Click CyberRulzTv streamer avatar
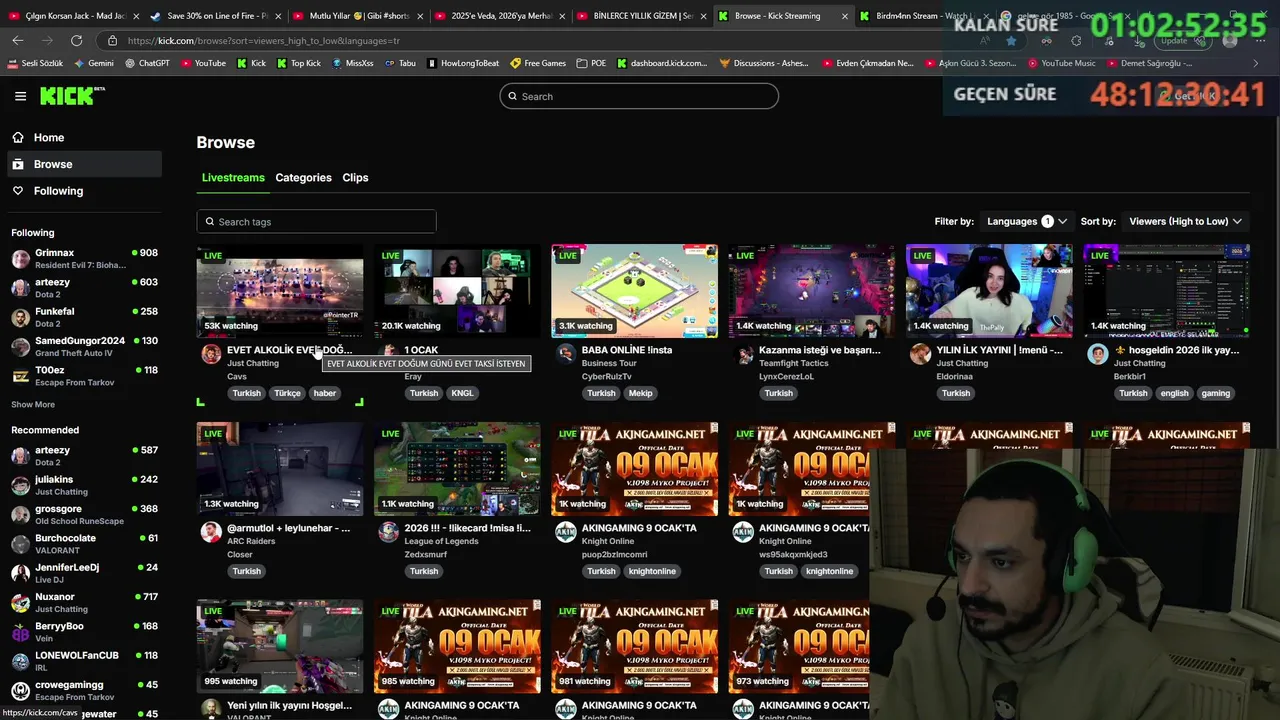This screenshot has height=720, width=1280. tap(566, 354)
